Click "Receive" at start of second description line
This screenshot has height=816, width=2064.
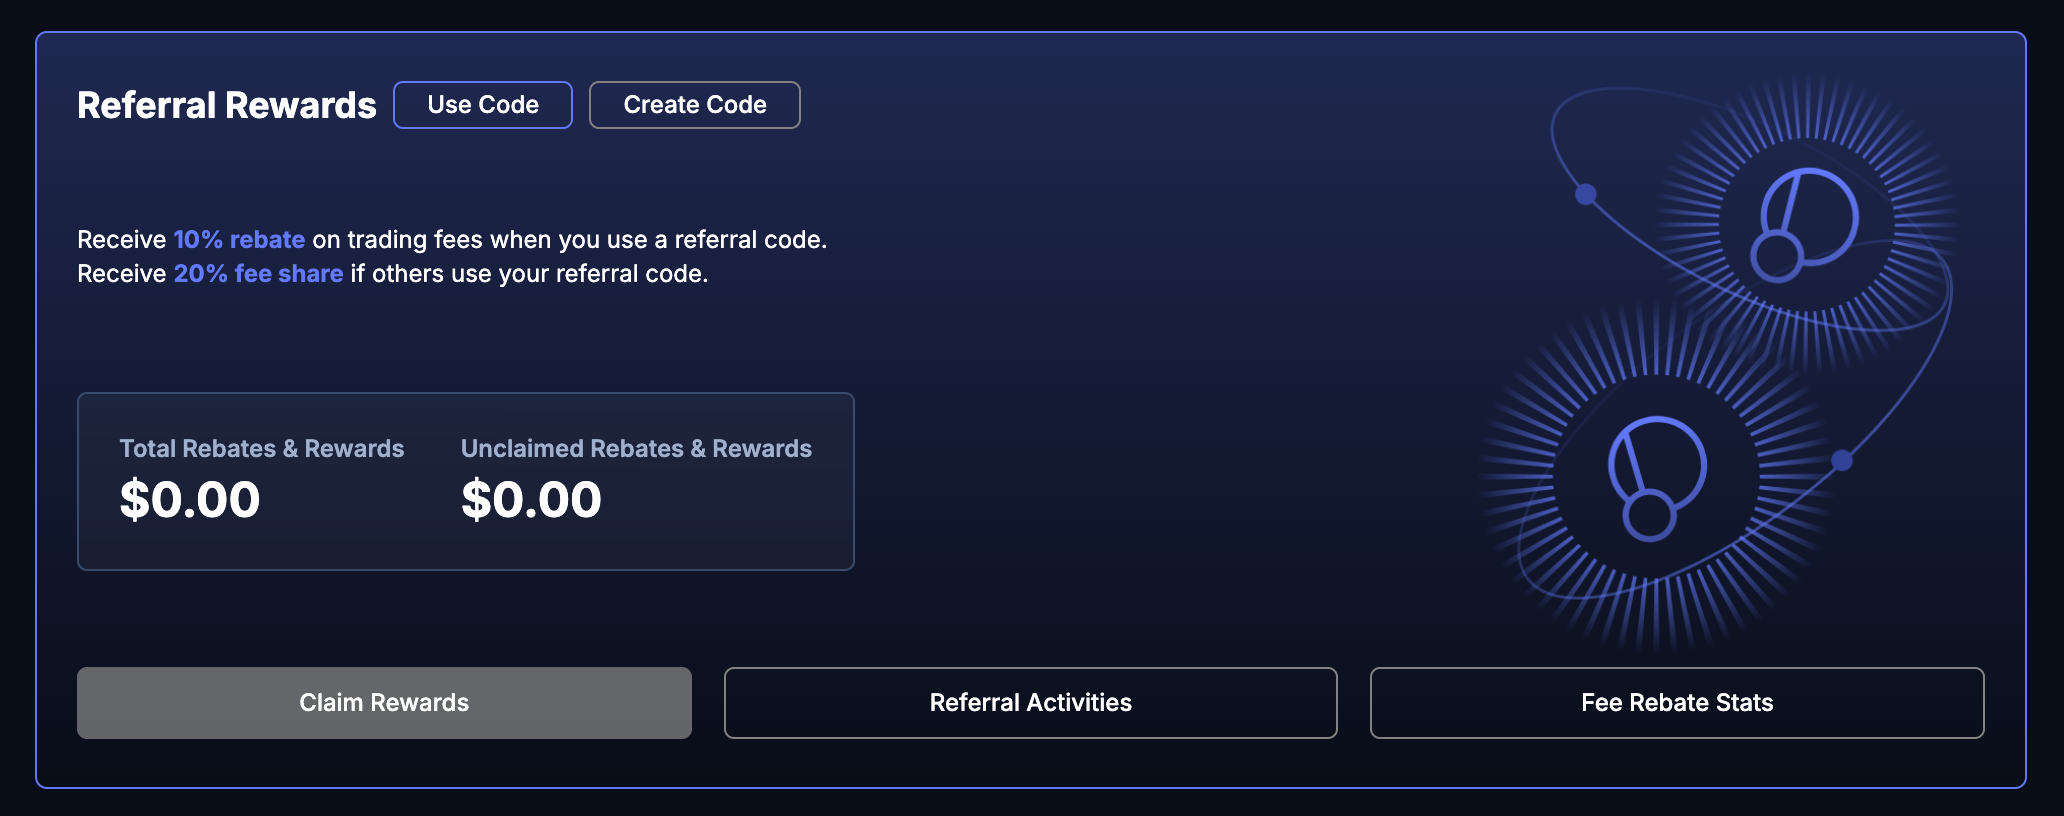(x=122, y=274)
